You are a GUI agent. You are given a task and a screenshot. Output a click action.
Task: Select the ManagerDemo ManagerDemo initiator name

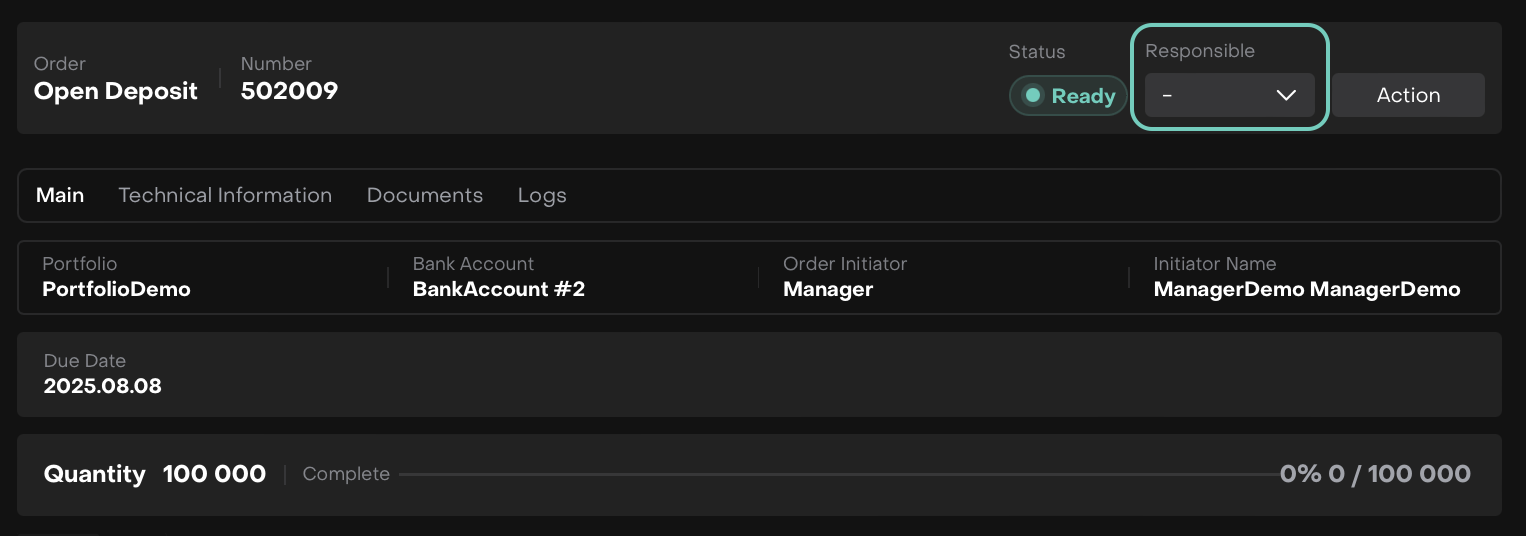[1306, 289]
